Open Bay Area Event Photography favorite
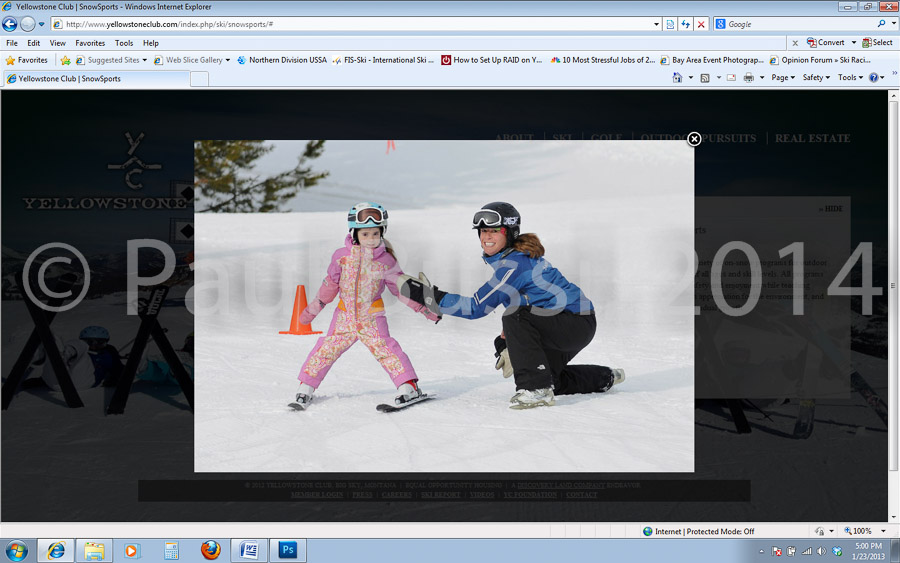This screenshot has width=900, height=563. point(712,60)
